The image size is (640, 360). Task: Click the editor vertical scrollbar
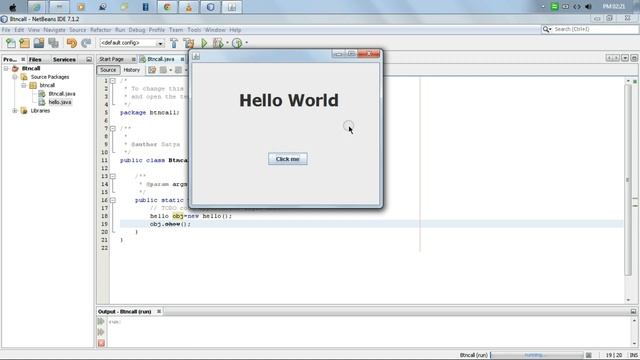pos(628,180)
